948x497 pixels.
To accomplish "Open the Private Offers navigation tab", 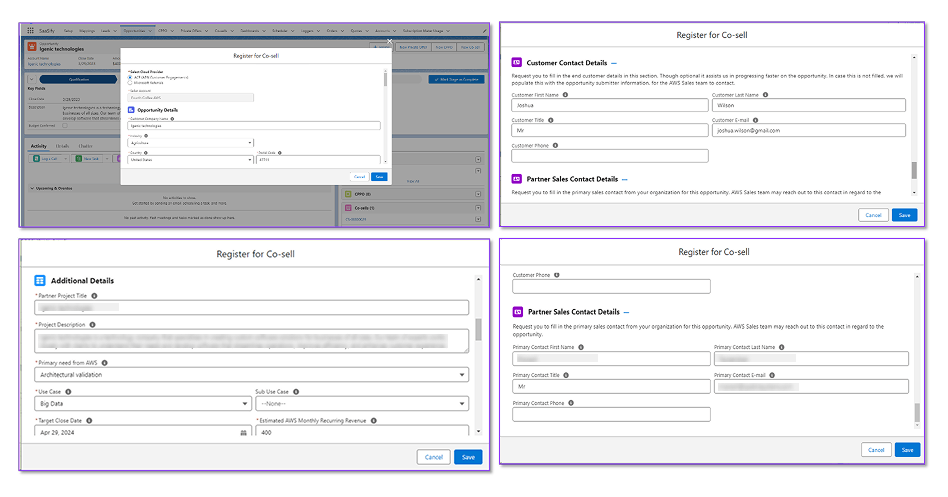I will pyautogui.click(x=190, y=30).
